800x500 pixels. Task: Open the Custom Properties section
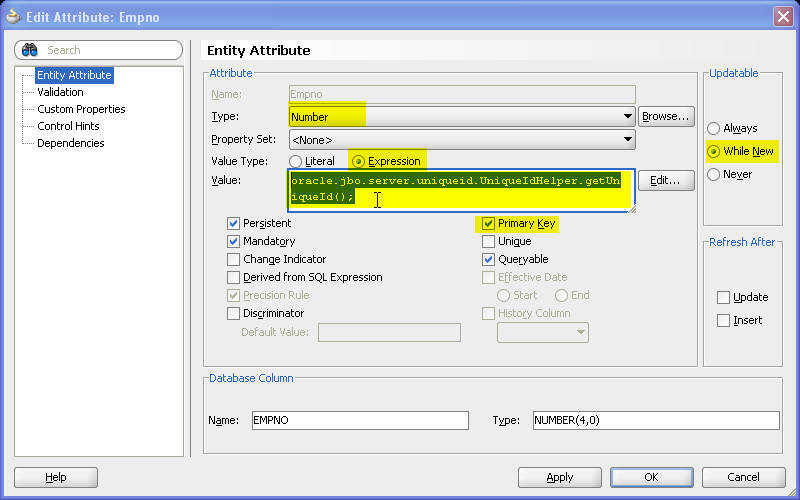pyautogui.click(x=81, y=109)
